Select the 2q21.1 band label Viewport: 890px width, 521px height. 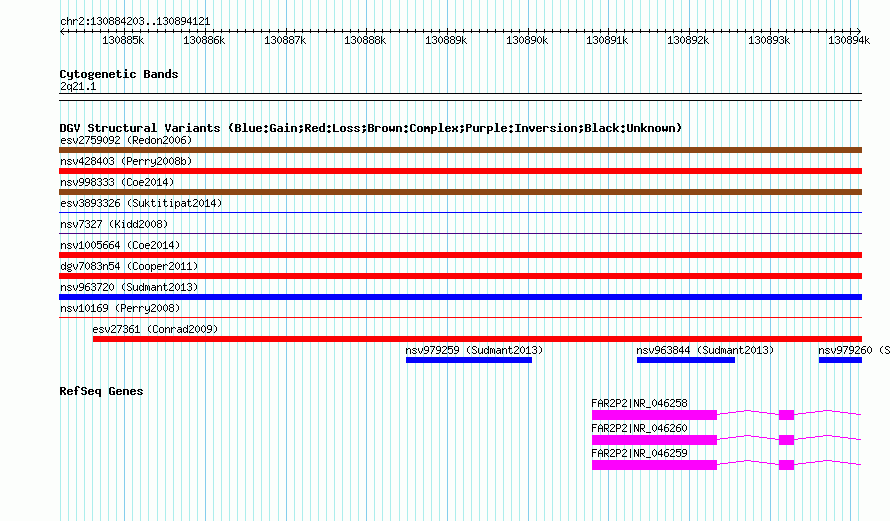click(78, 86)
